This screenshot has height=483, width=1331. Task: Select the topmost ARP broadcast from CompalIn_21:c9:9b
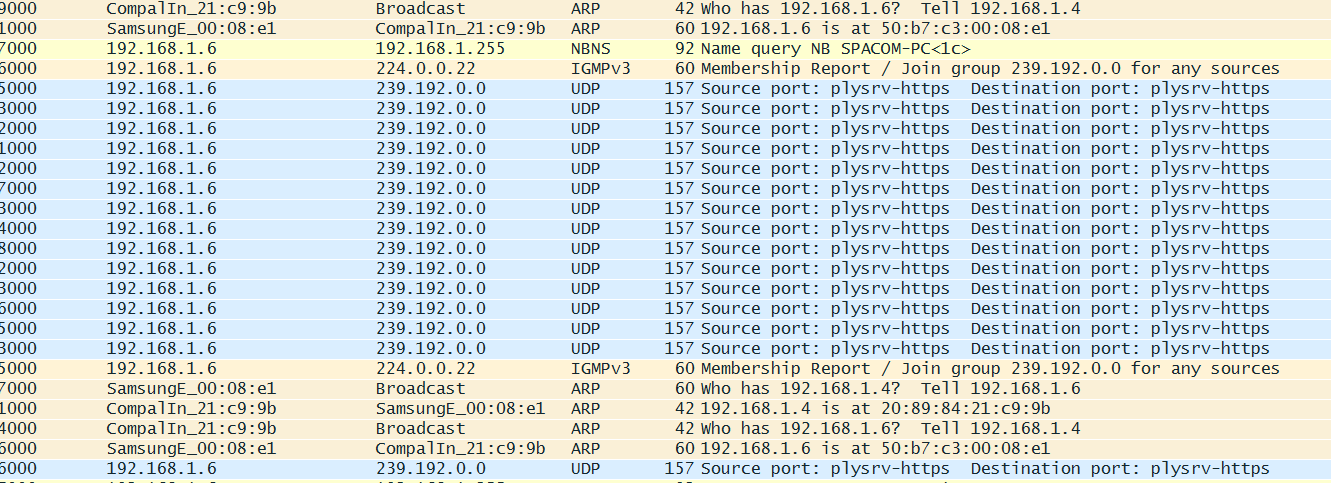(x=665, y=8)
